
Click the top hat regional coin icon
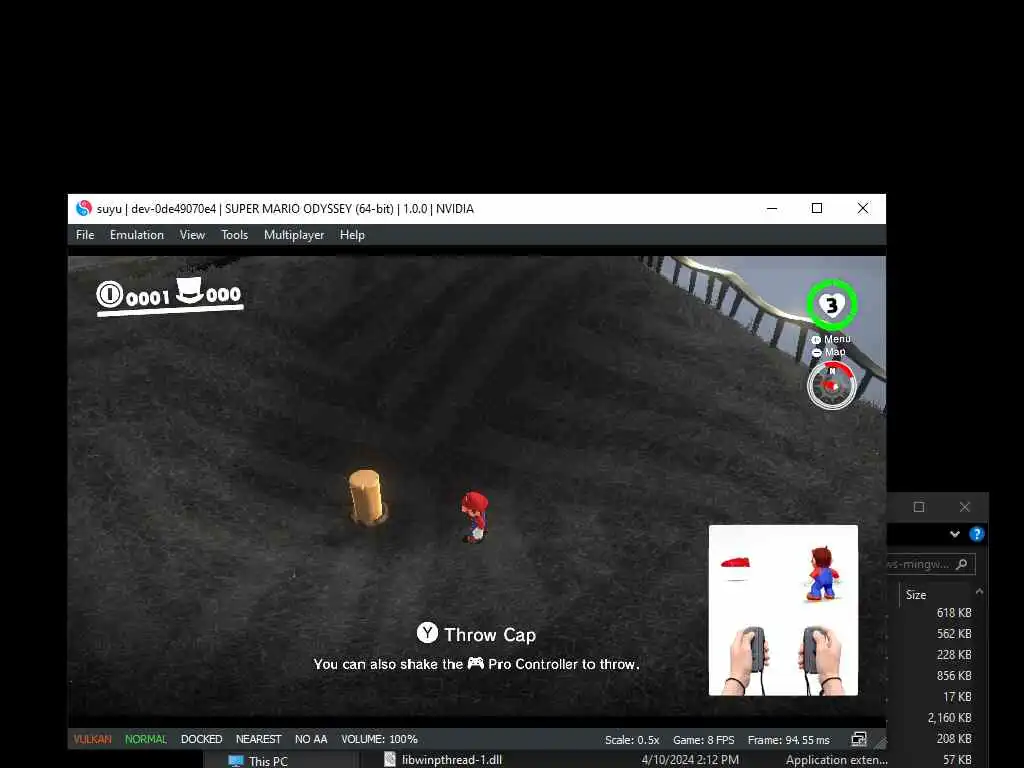click(189, 291)
